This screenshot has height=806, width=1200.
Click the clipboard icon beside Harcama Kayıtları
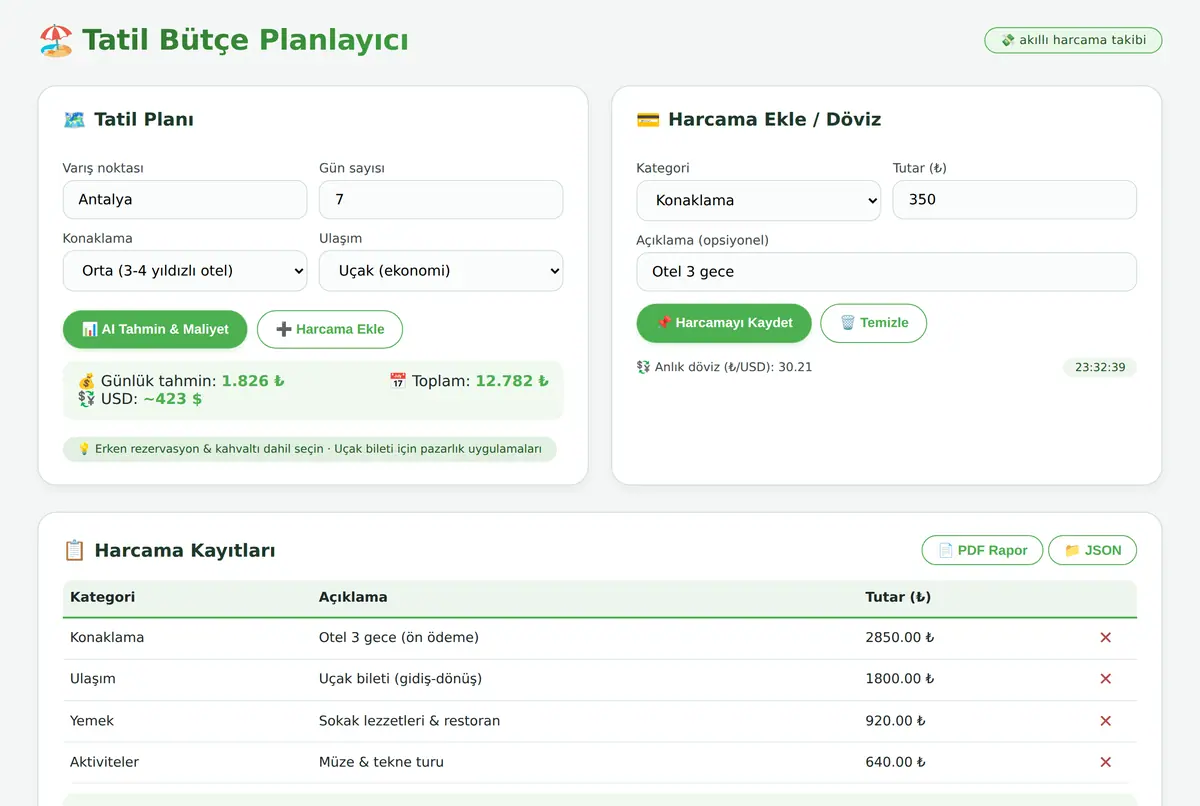[74, 551]
